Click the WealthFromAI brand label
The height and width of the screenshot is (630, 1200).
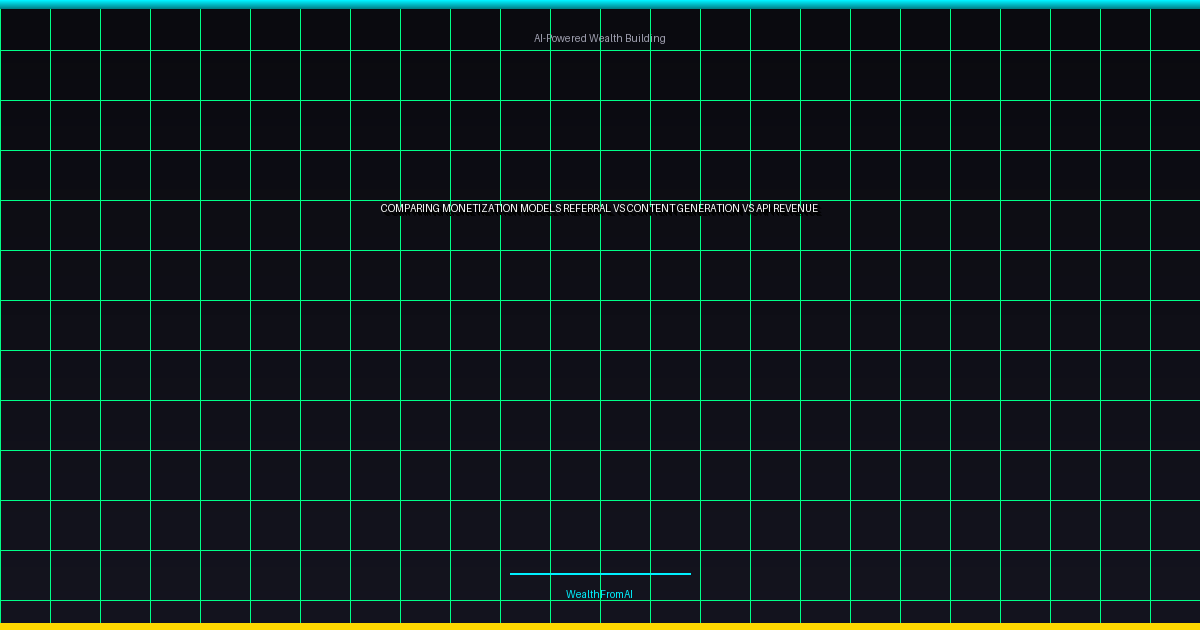599,594
